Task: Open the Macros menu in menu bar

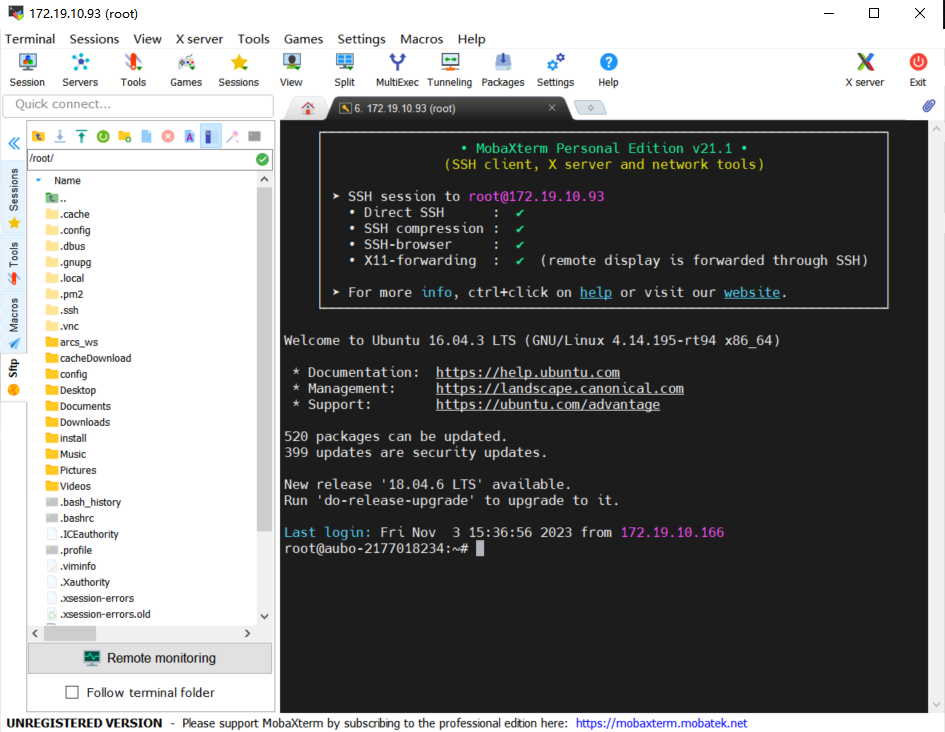Action: [x=421, y=39]
